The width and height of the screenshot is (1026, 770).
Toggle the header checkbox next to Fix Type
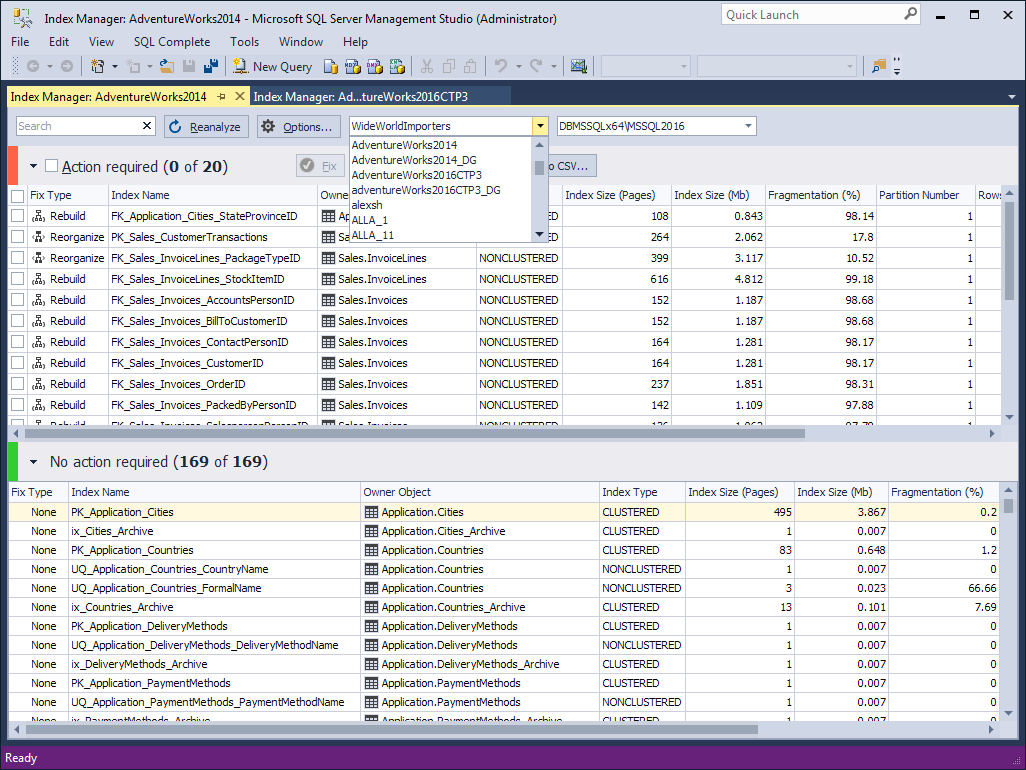[x=18, y=196]
